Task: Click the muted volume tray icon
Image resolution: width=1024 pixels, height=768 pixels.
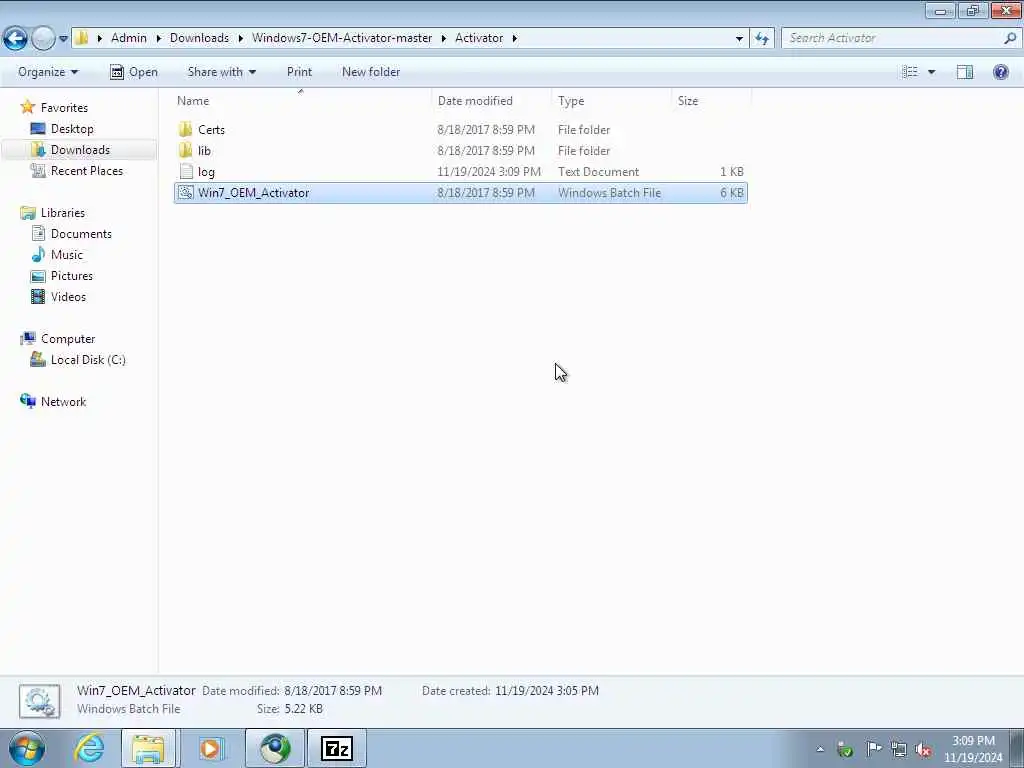Action: [x=923, y=749]
